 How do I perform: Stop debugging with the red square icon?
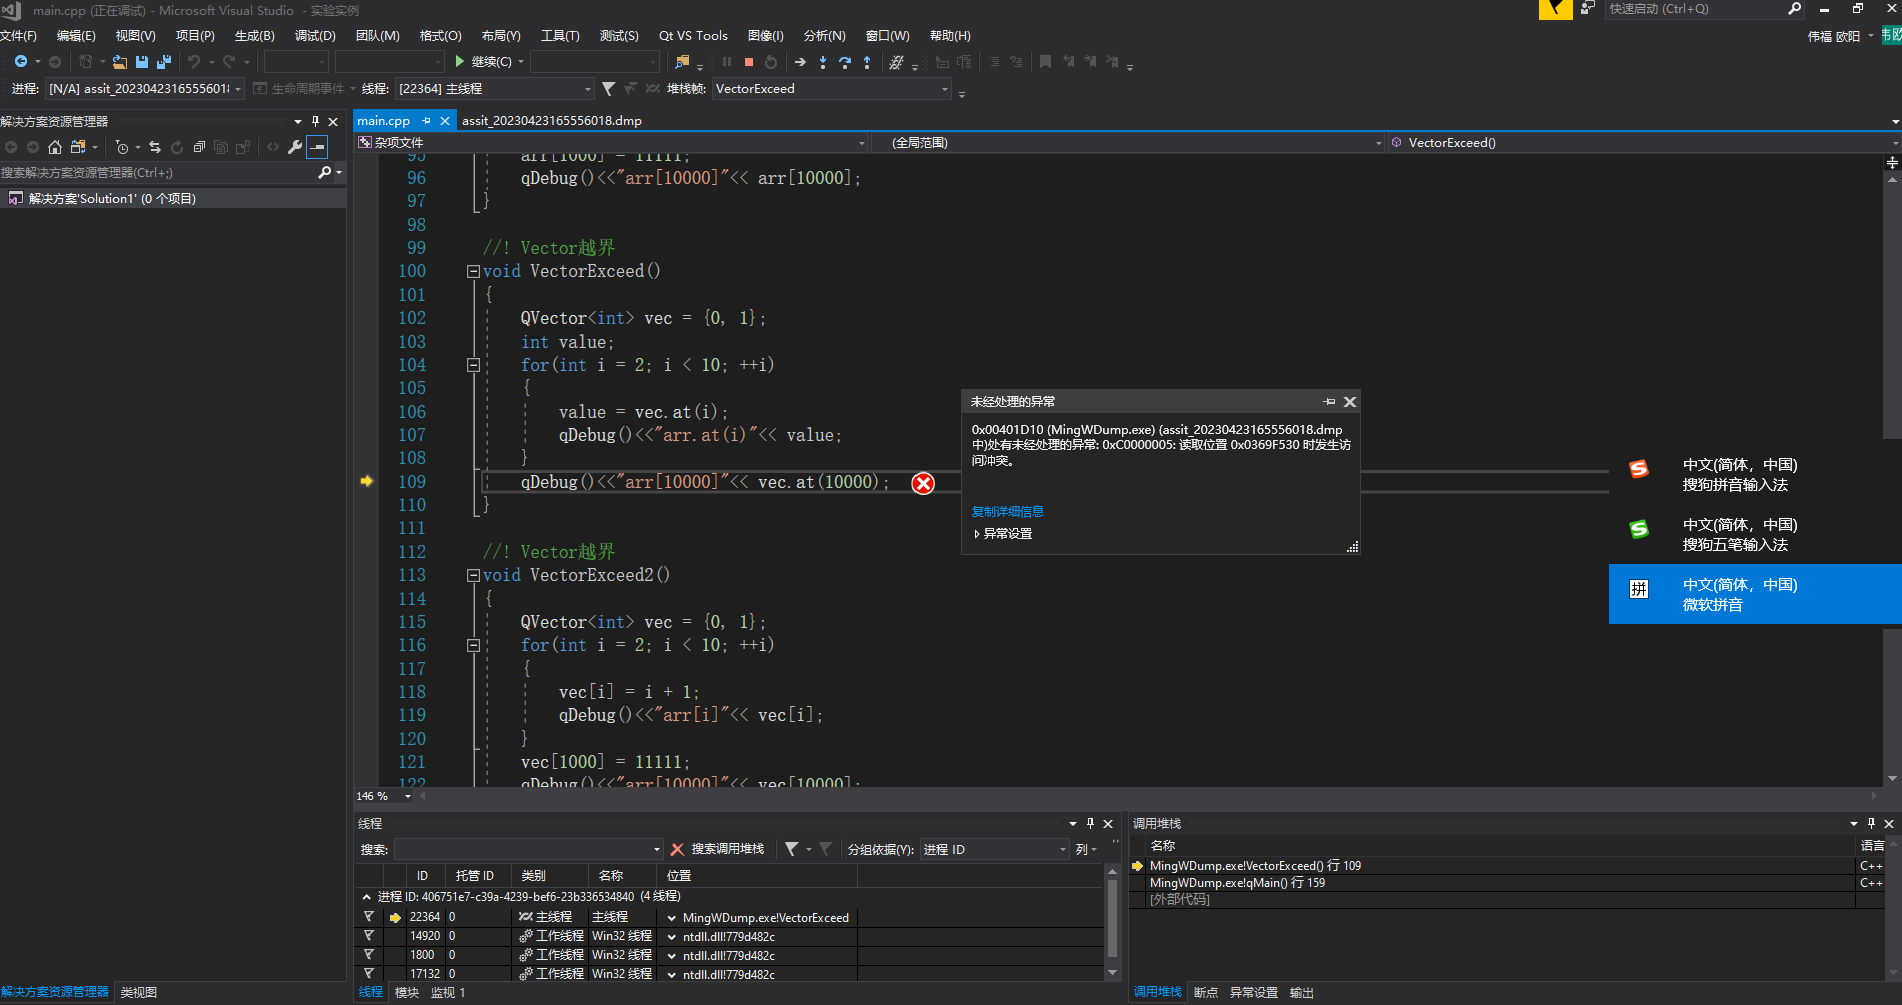point(748,62)
